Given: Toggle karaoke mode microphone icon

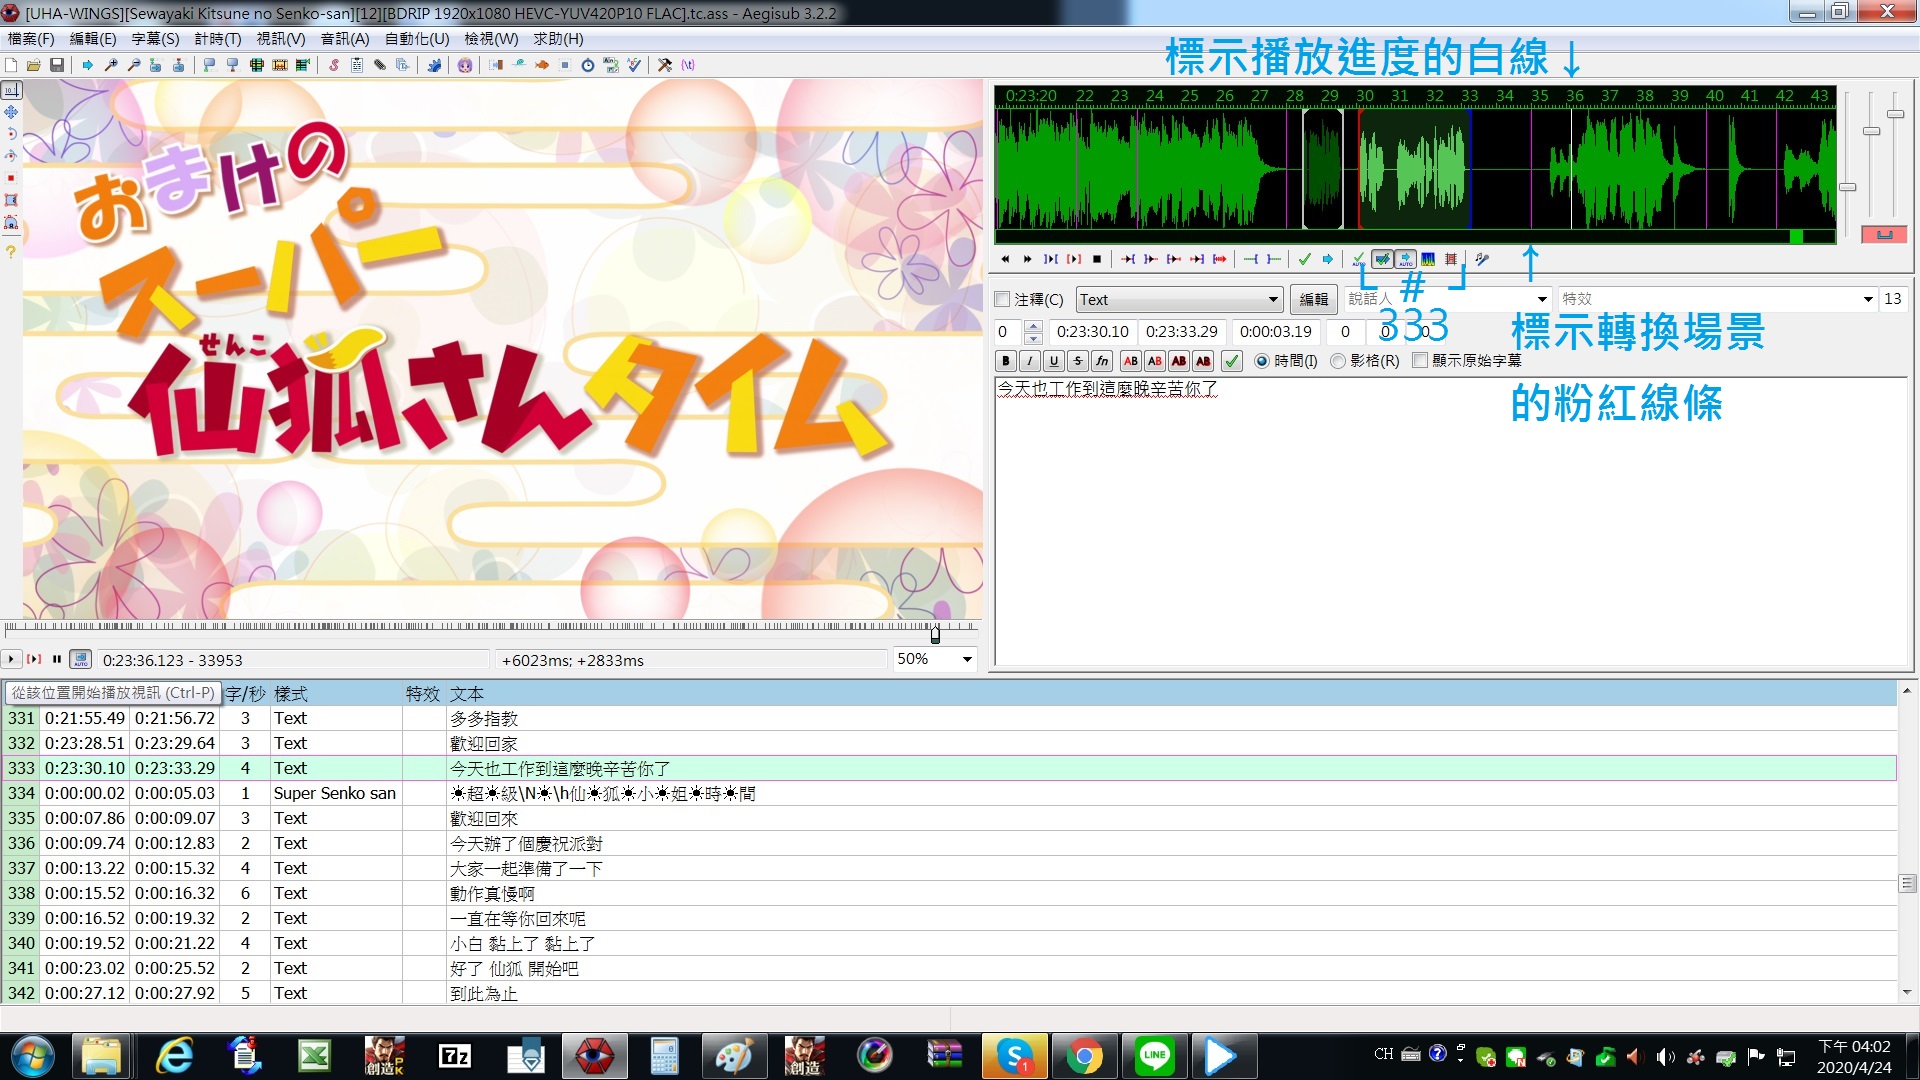Looking at the screenshot, I should point(1482,259).
